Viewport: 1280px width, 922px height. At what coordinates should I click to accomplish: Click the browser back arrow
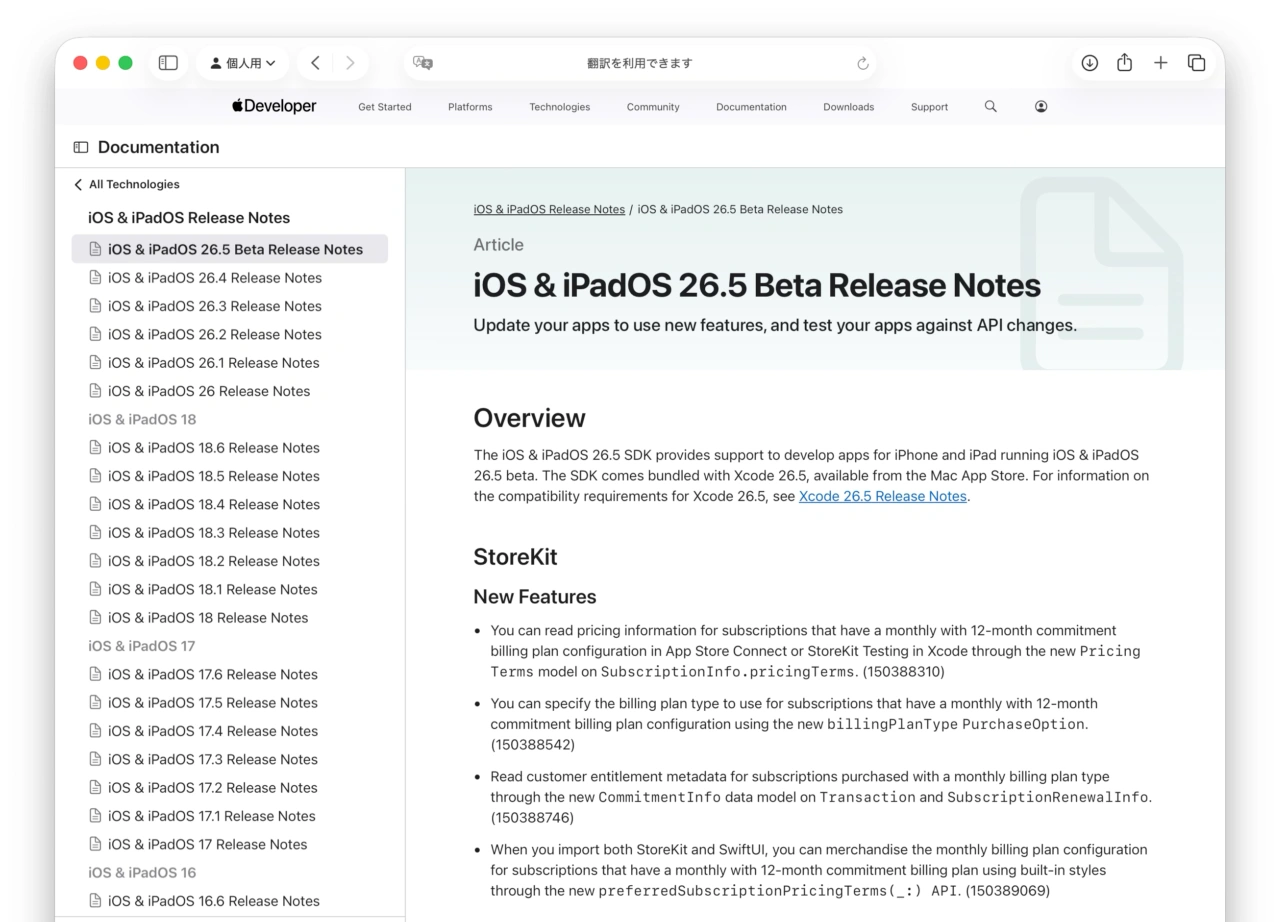(x=315, y=63)
